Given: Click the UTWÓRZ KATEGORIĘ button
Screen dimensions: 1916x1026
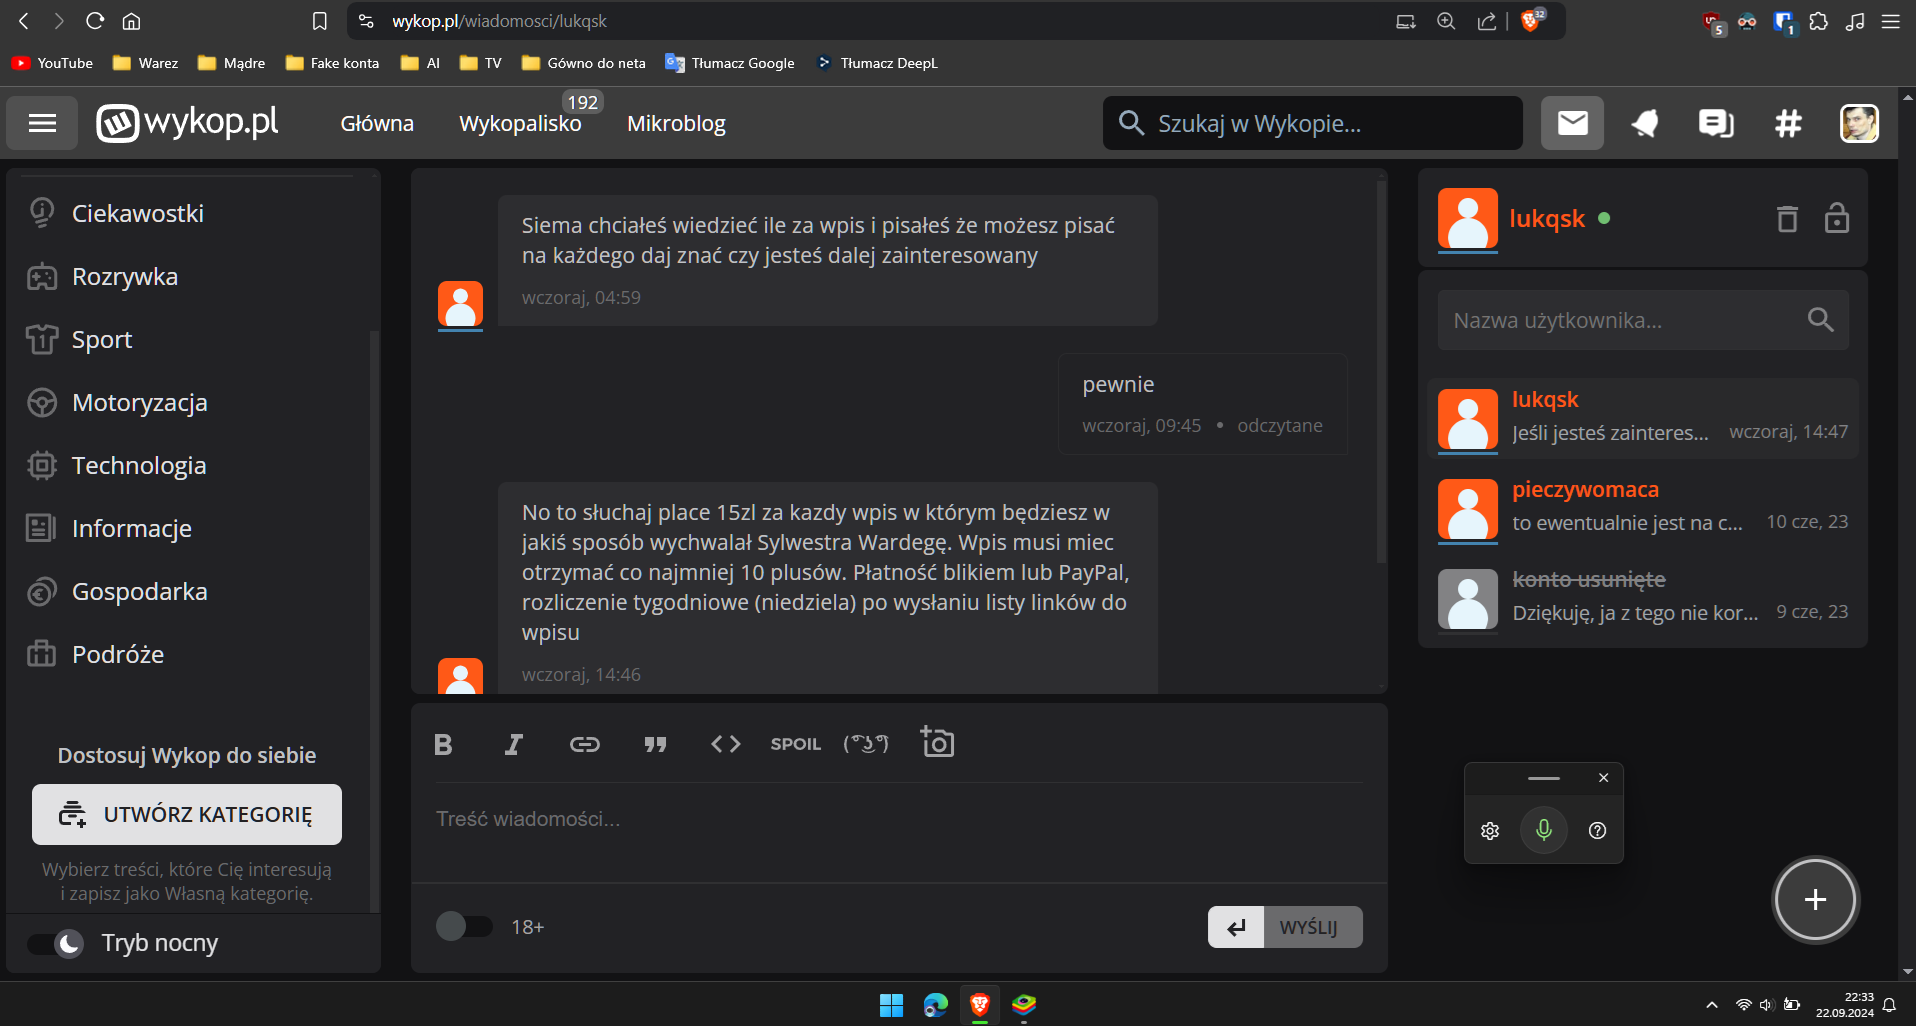Looking at the screenshot, I should point(187,814).
